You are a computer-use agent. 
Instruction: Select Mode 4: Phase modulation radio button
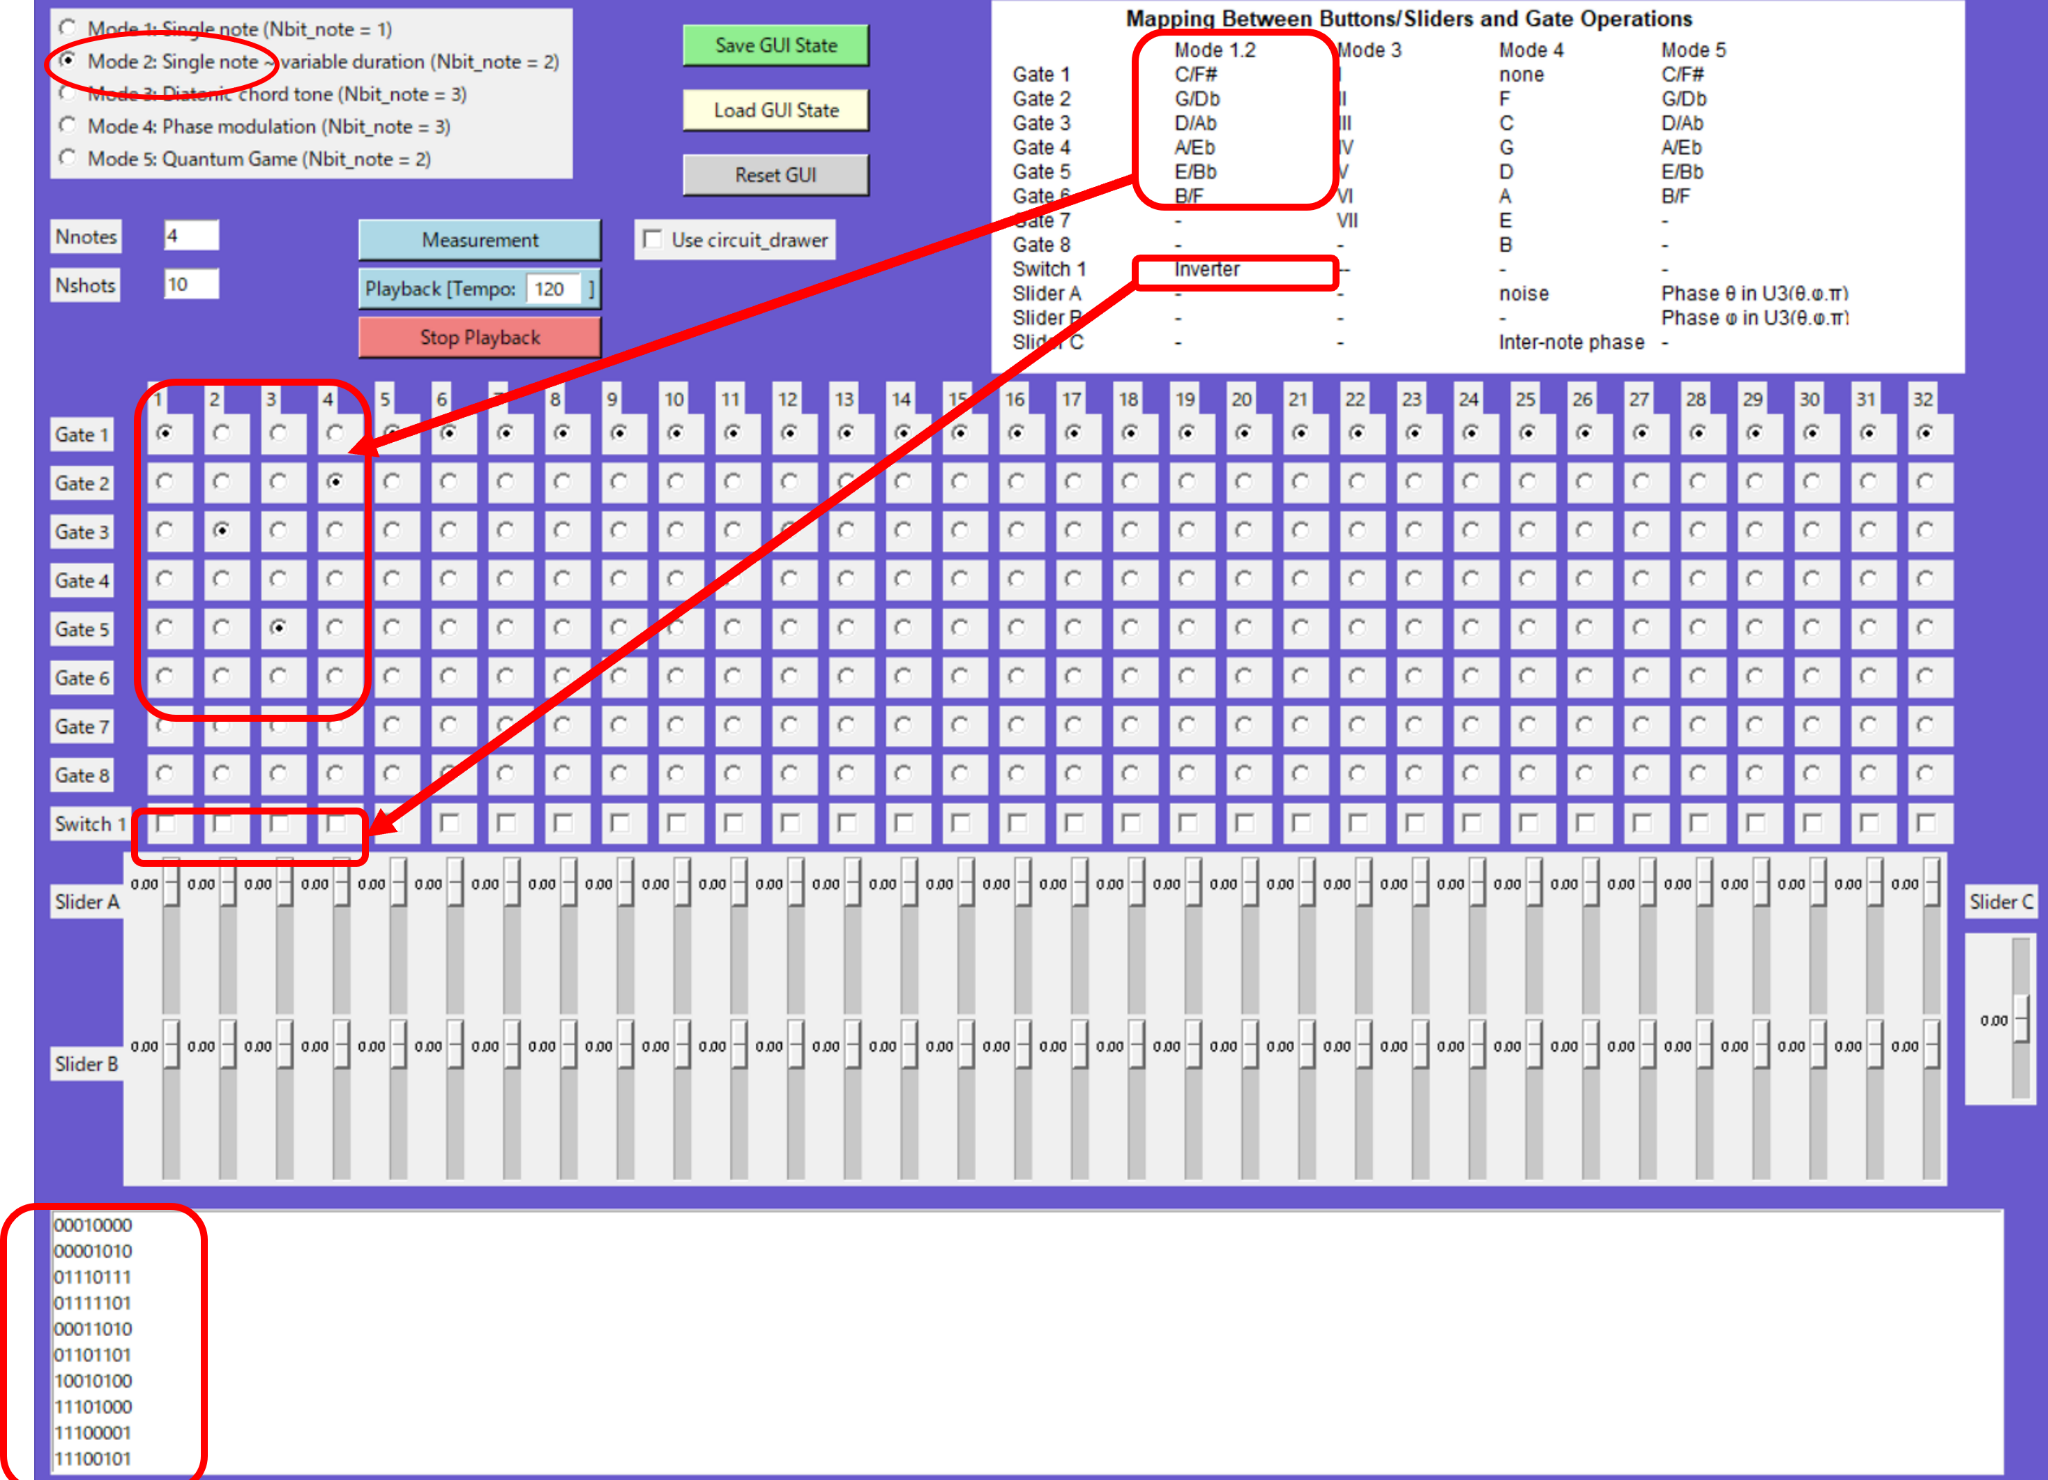point(67,126)
